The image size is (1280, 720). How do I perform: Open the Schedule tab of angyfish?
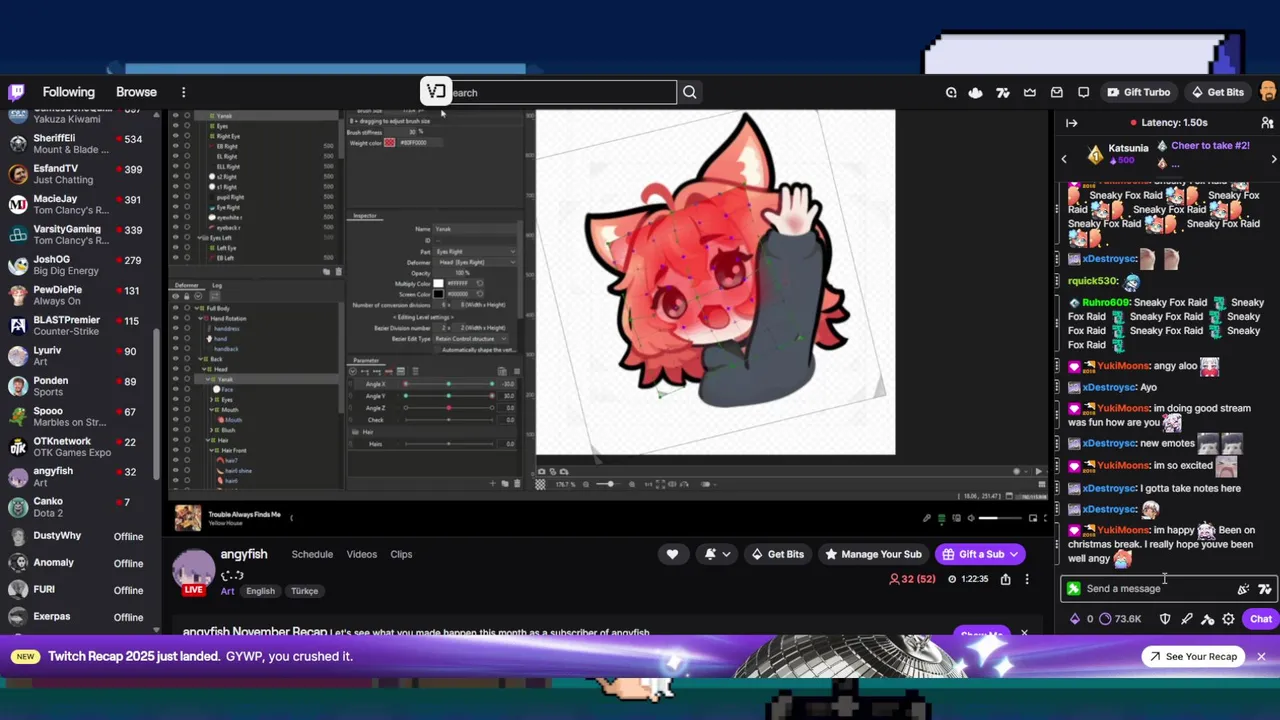[312, 554]
